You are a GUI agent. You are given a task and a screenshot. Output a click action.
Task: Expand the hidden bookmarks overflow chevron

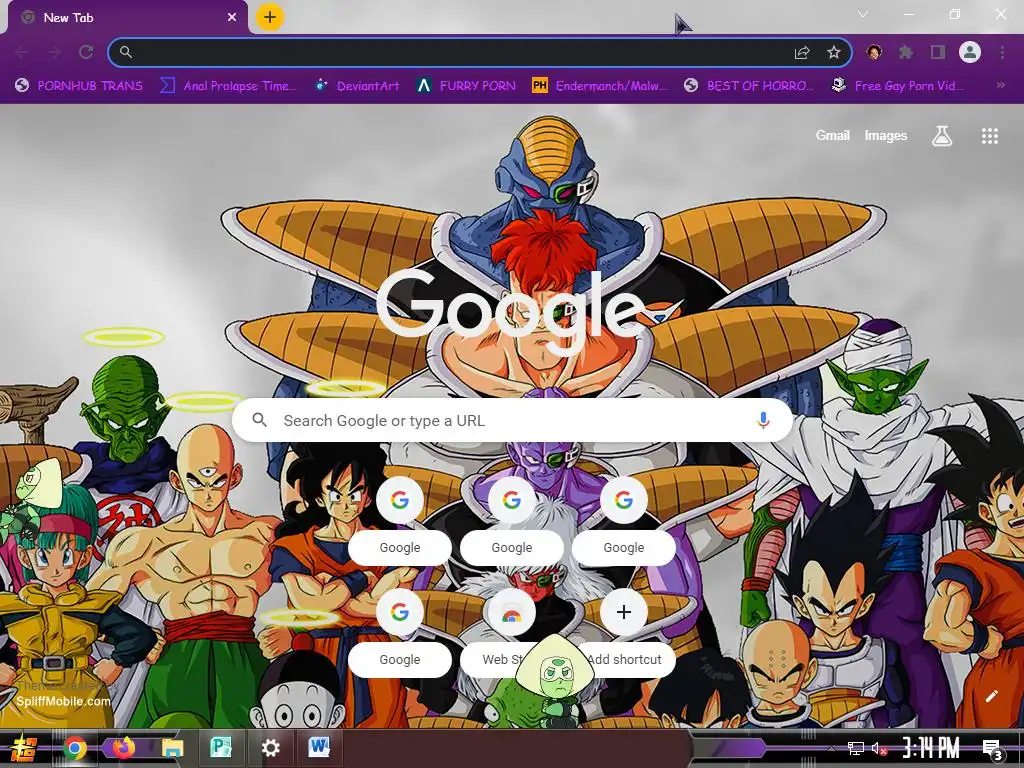pos(1000,86)
